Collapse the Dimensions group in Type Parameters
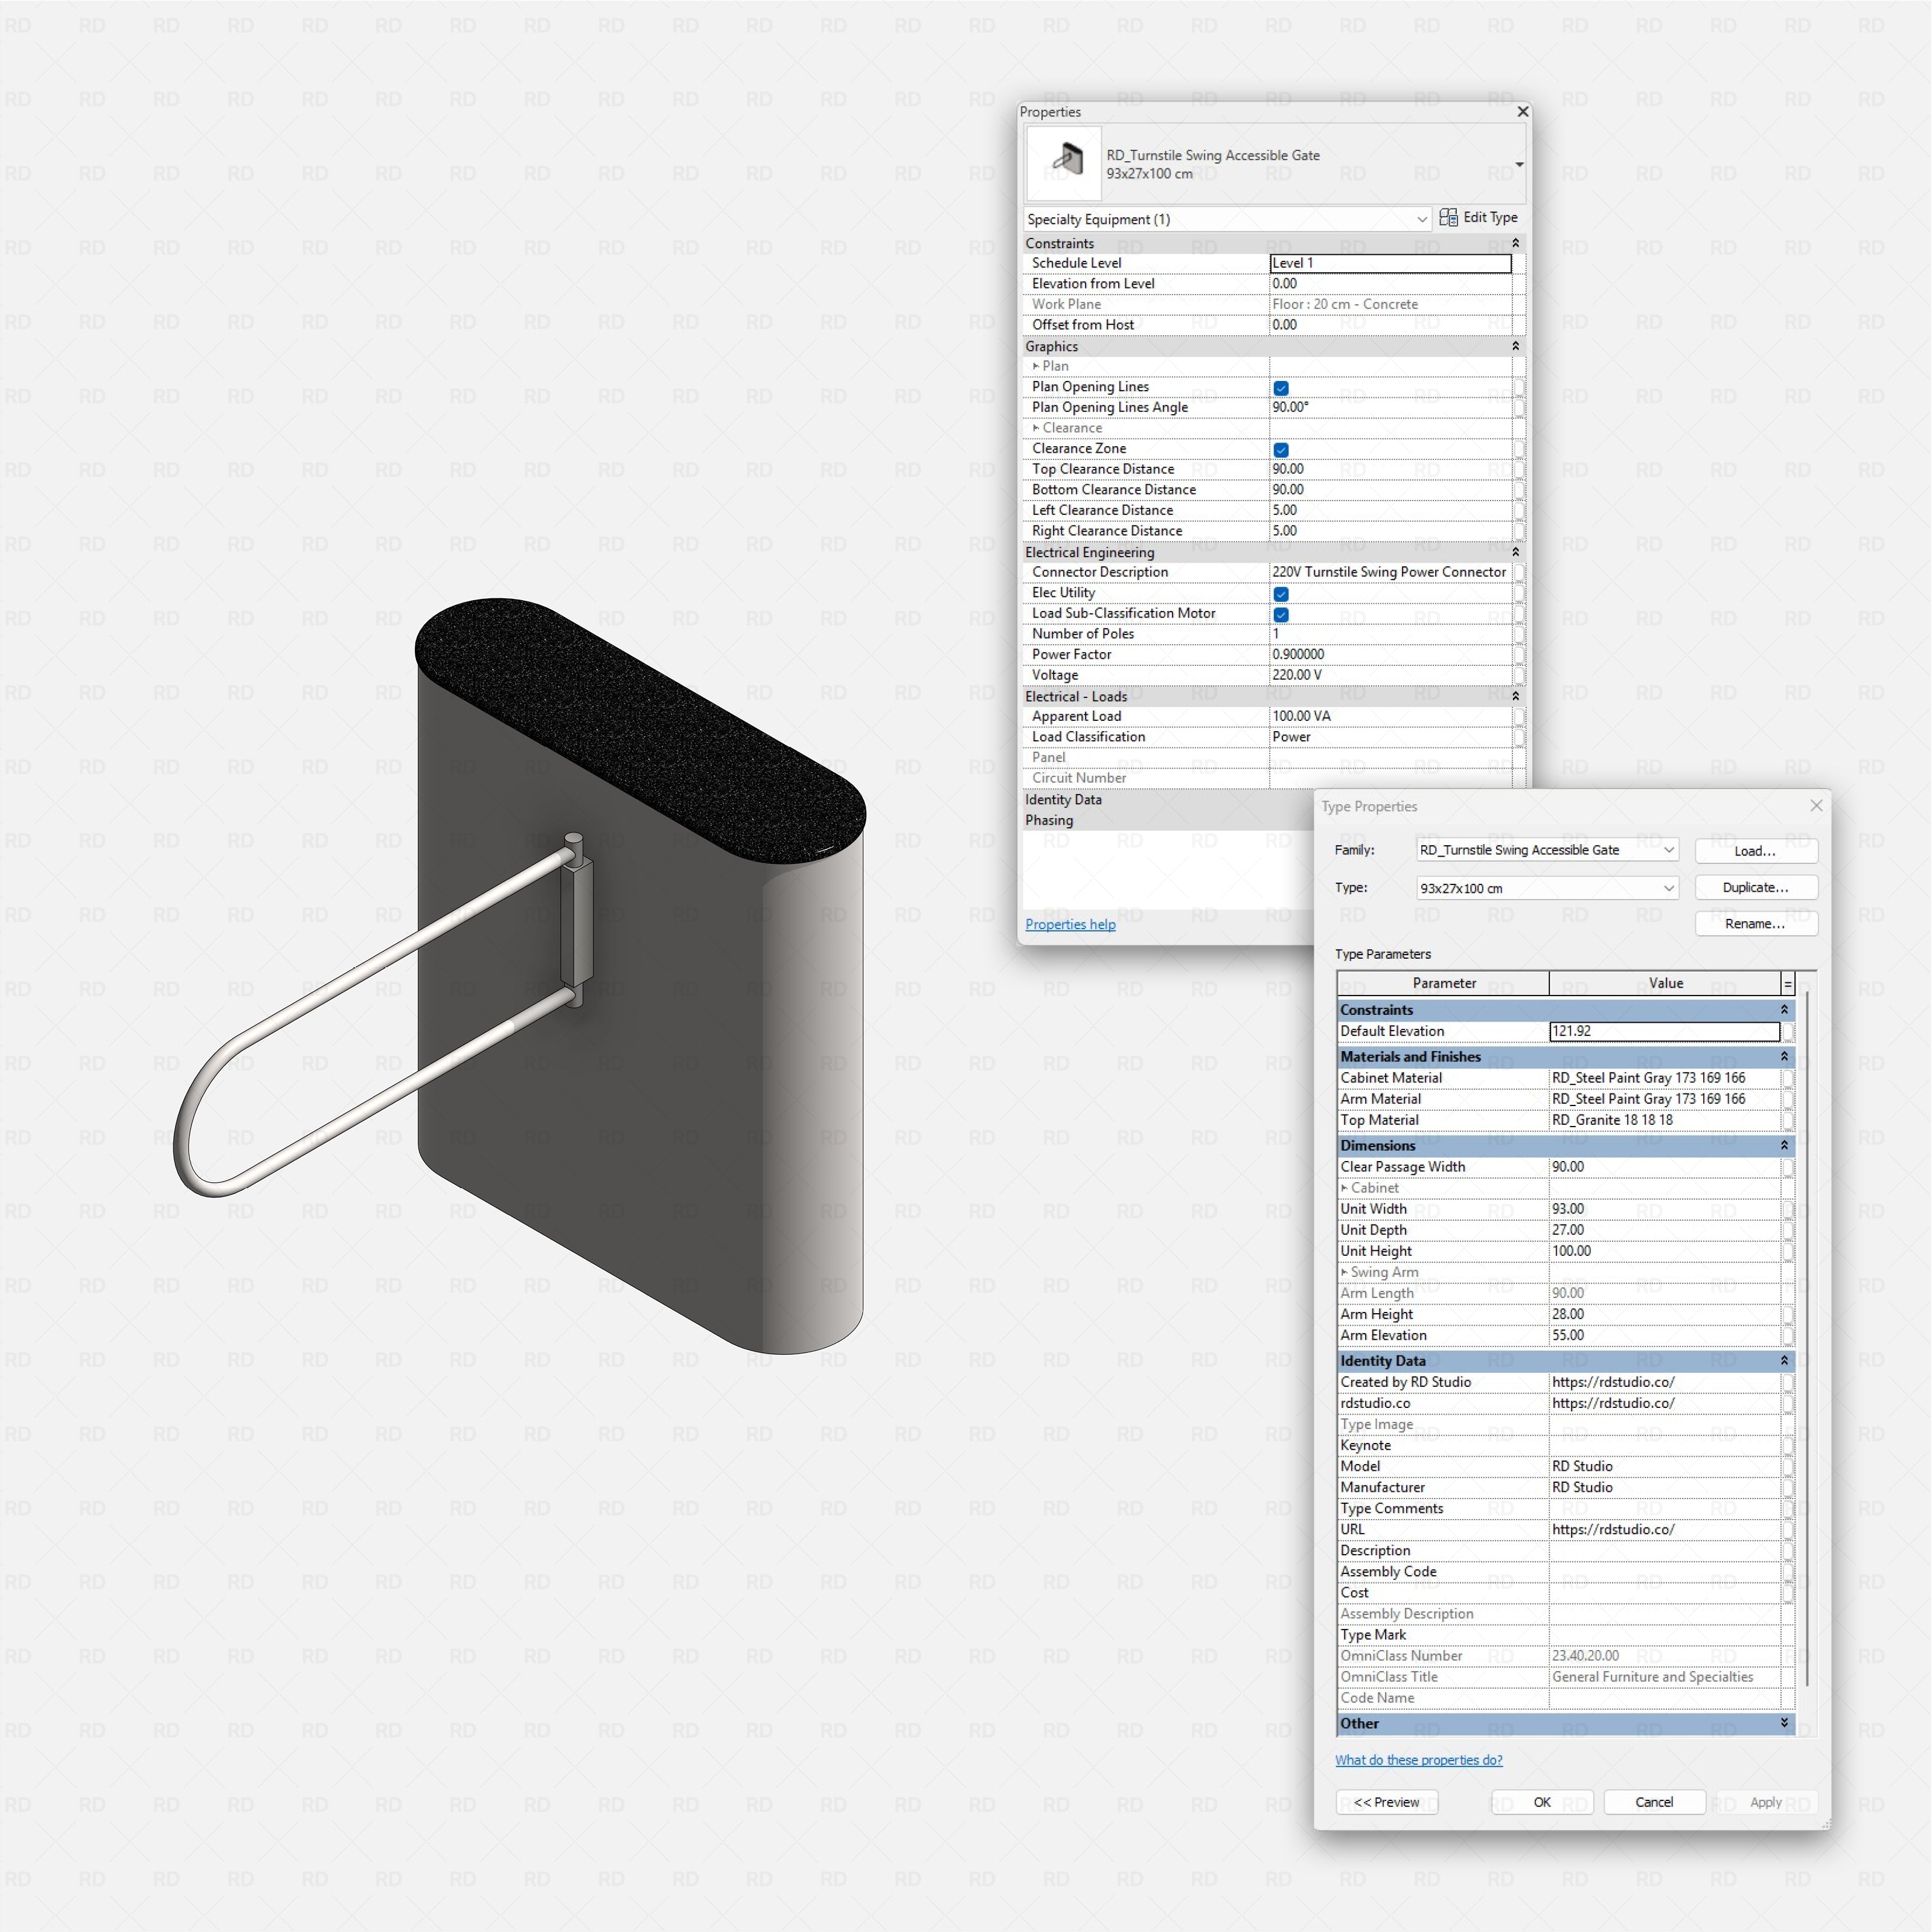The image size is (1932, 1932). point(1784,1146)
